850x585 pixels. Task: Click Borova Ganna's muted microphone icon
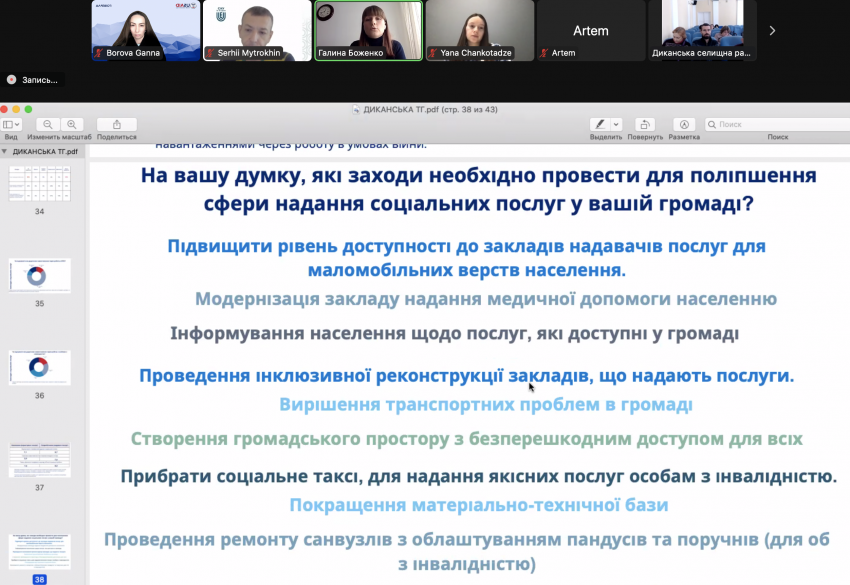(x=99, y=53)
